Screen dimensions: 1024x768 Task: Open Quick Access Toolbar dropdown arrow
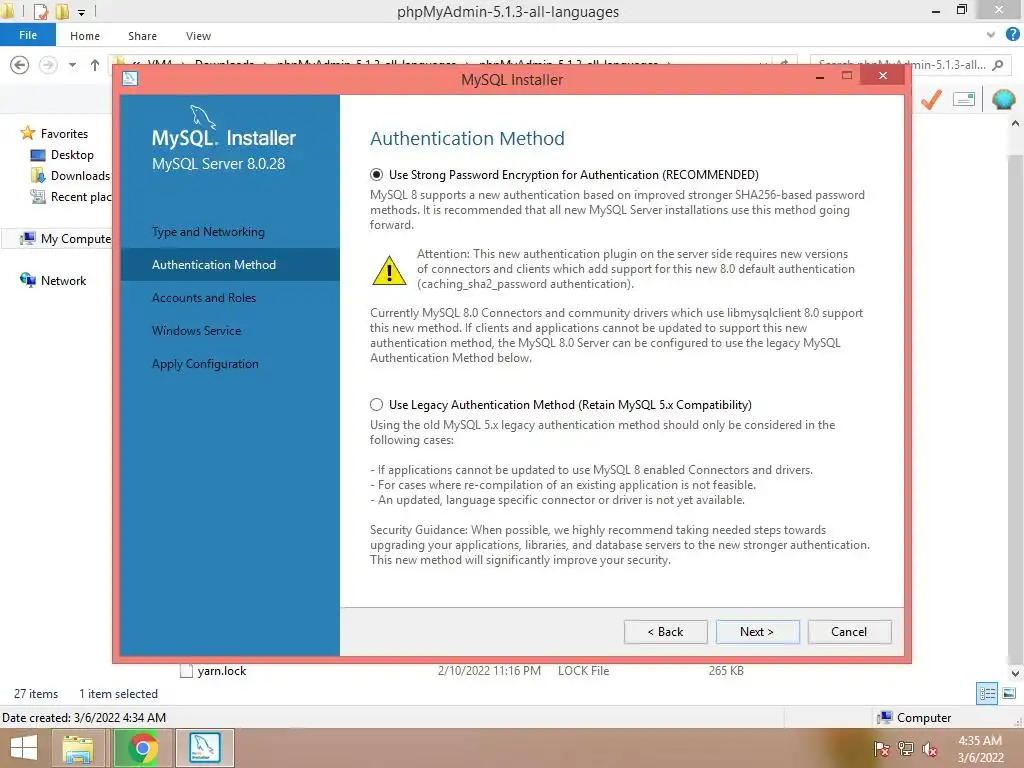[x=81, y=12]
